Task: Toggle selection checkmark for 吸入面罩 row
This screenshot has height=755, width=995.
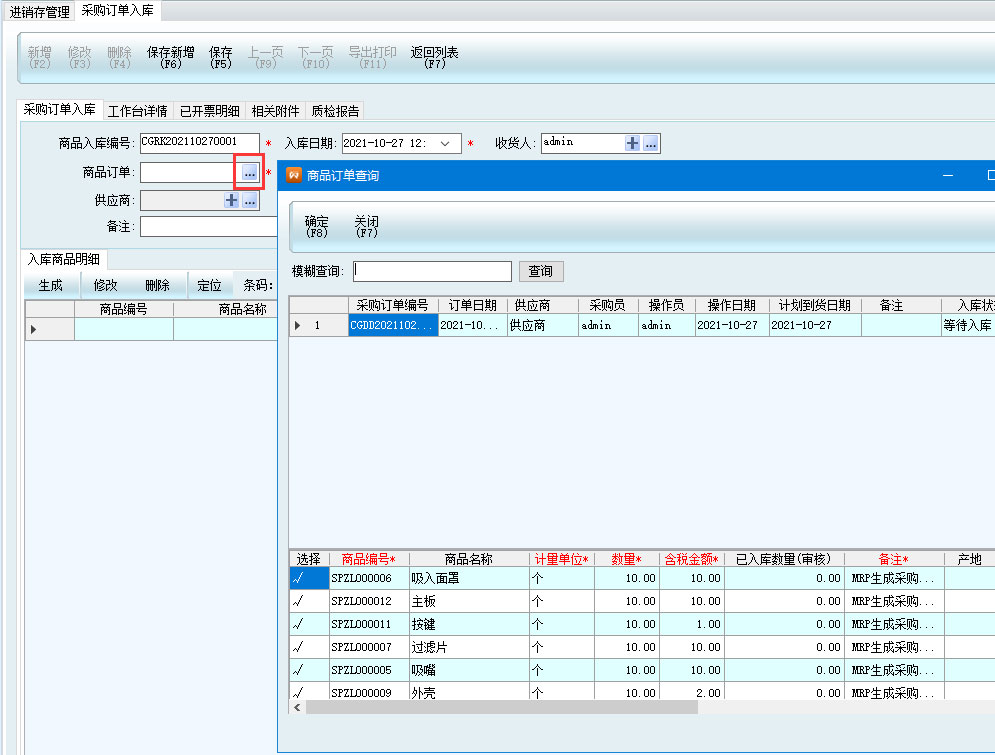Action: (x=309, y=579)
